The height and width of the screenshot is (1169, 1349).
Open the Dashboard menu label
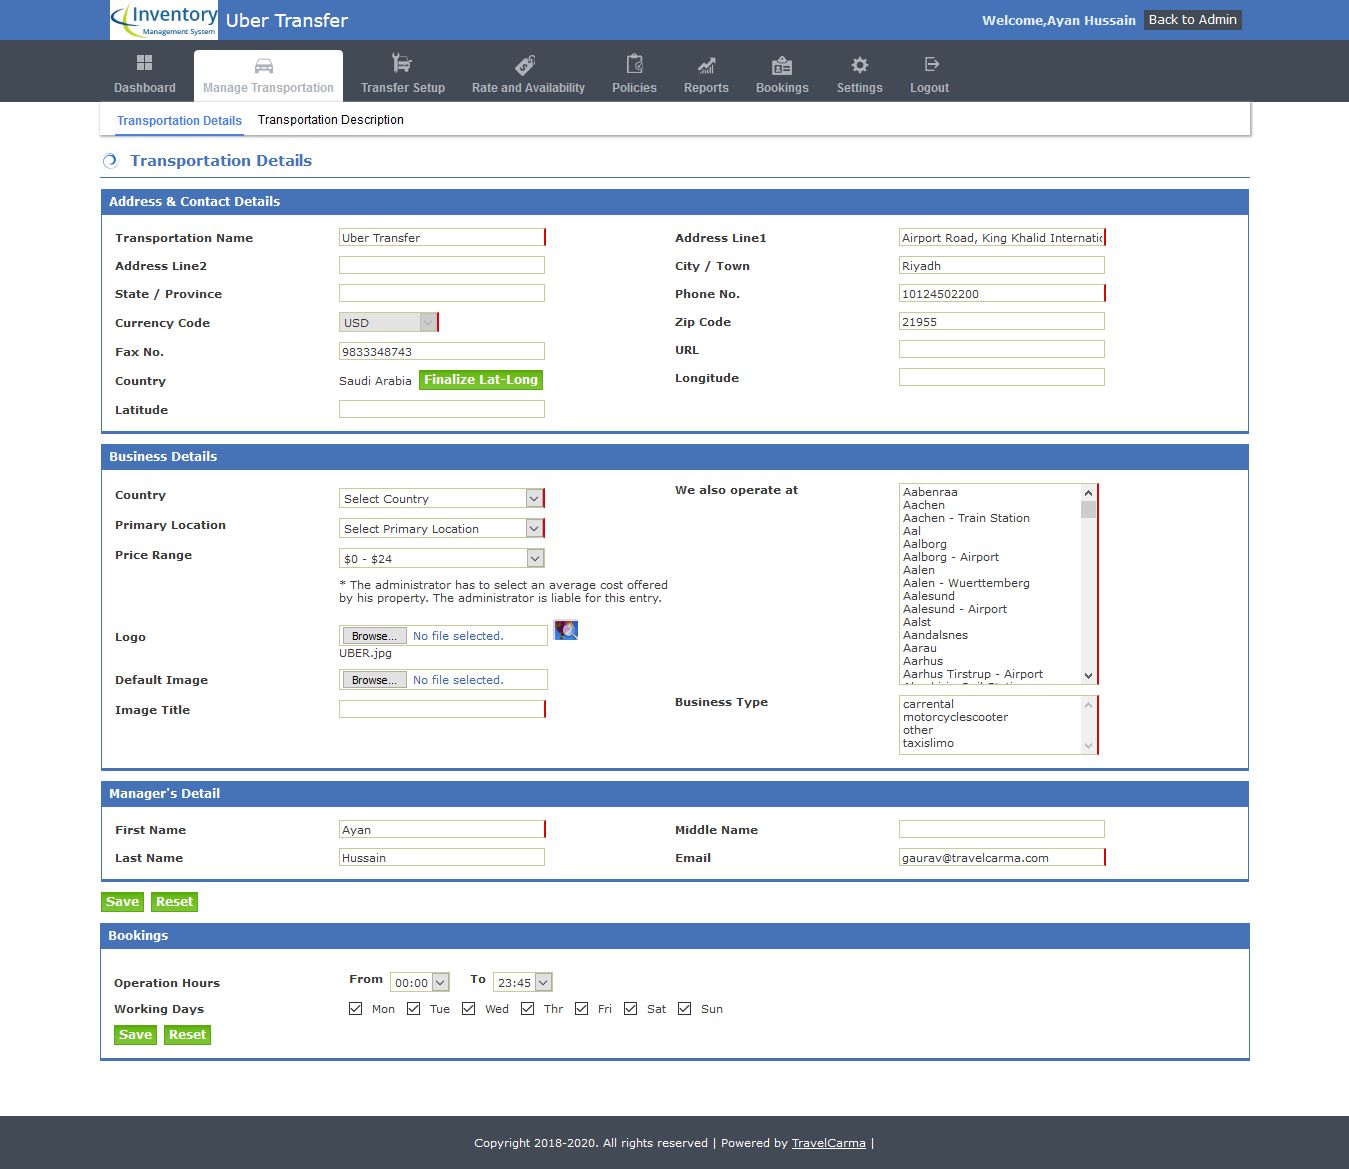pos(145,88)
